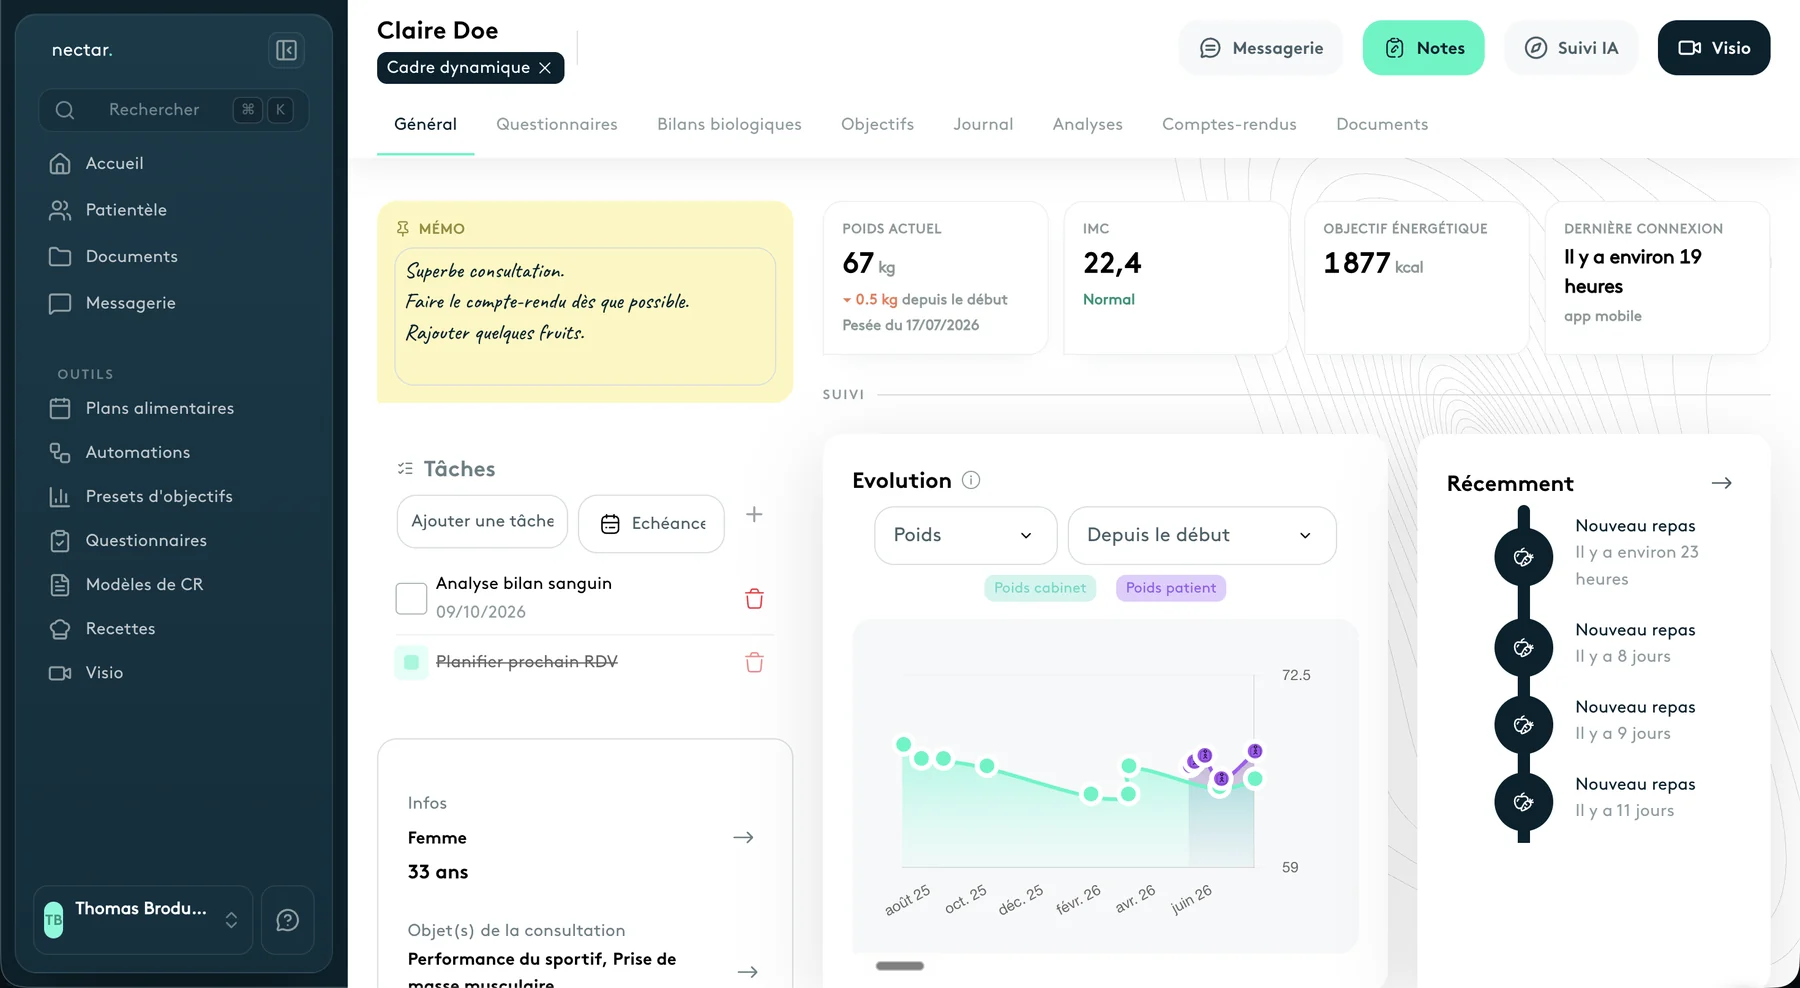The image size is (1800, 988).
Task: Open the Journal tab
Action: (x=983, y=124)
